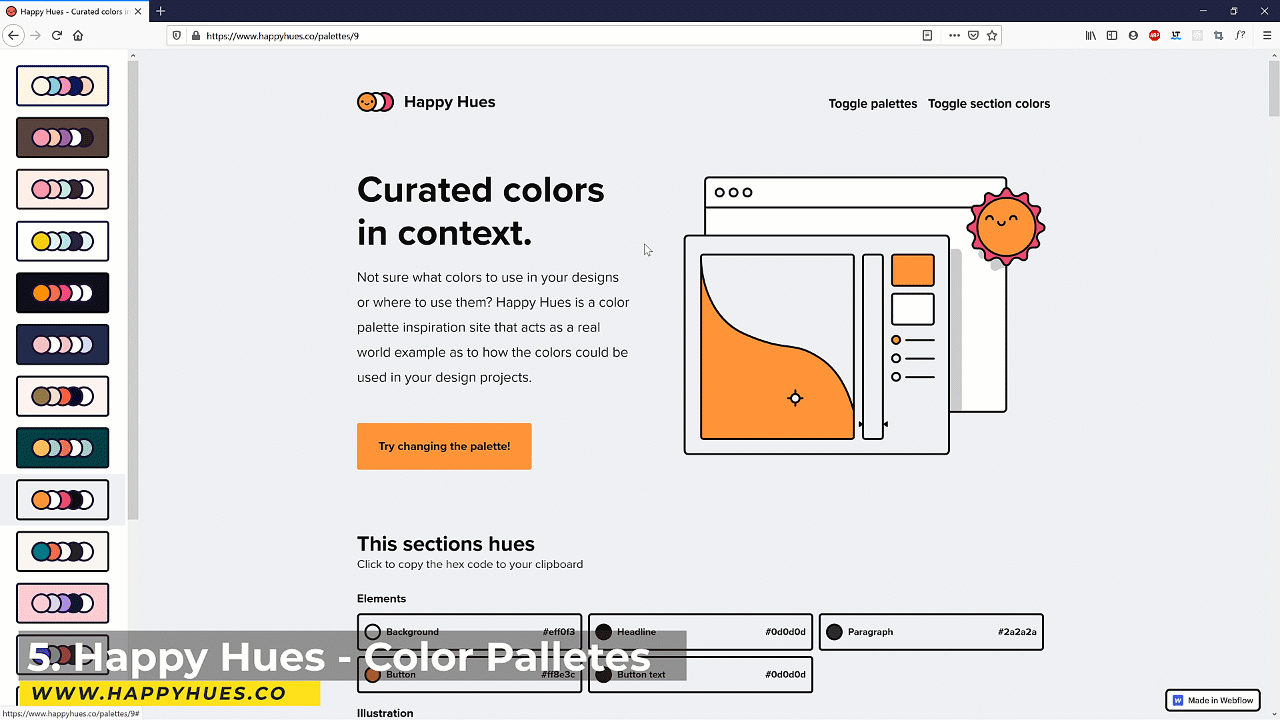Click the Try changing the palette! button

pos(444,446)
